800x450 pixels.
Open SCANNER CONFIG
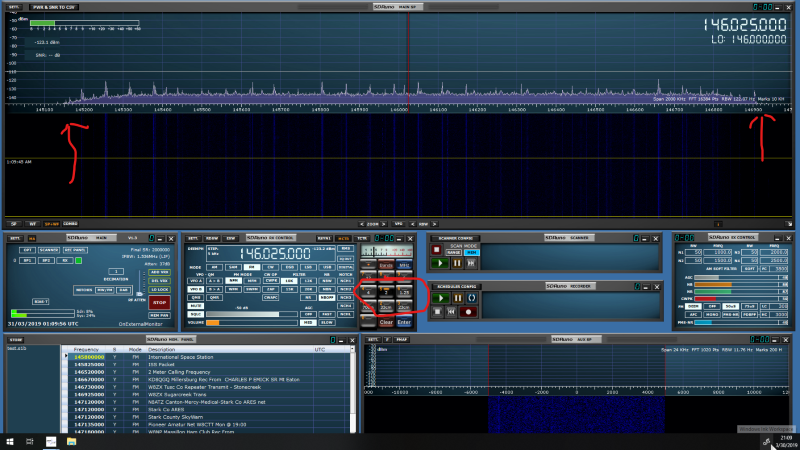click(456, 238)
